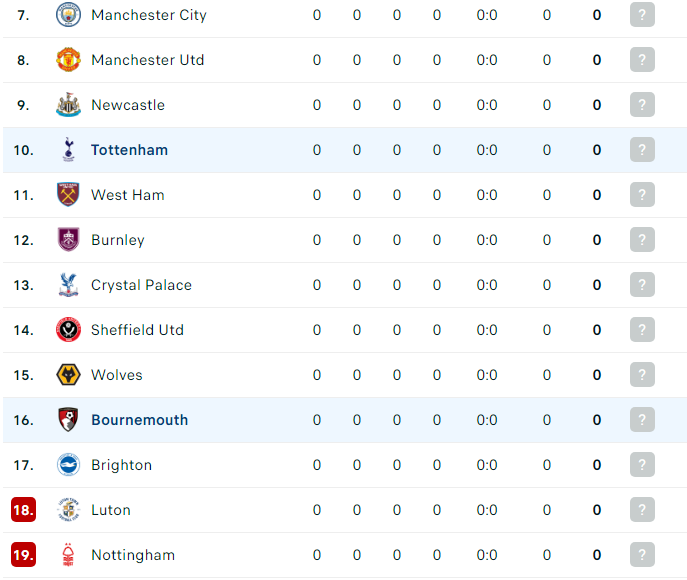Click the Burnley club crest
Screen dimensions: 687x580
(68, 240)
